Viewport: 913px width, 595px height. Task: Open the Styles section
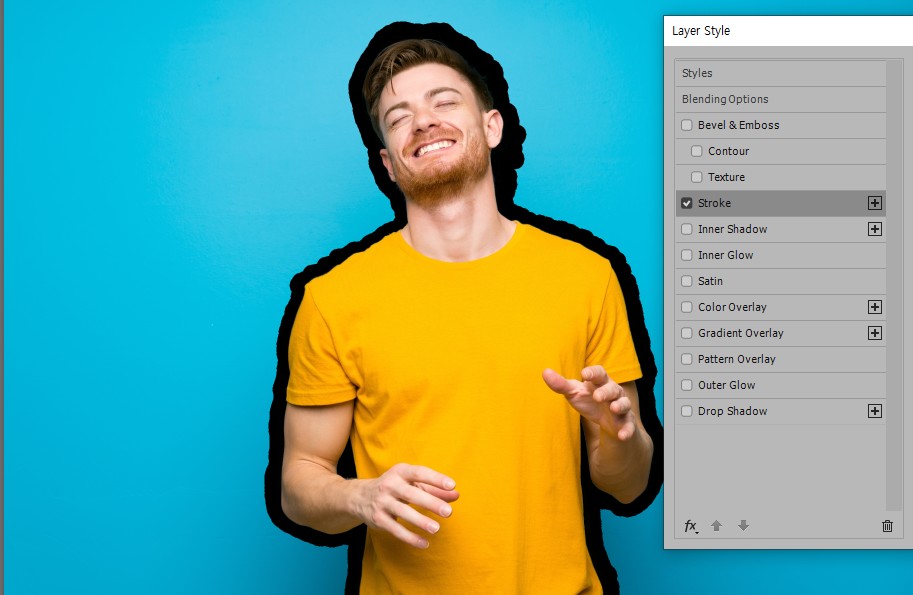click(x=781, y=73)
